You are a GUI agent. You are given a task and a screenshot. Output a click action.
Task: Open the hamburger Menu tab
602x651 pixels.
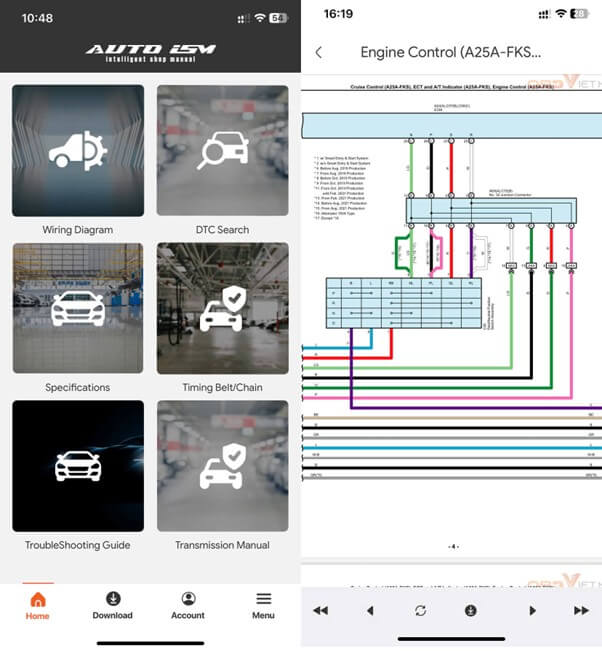tap(263, 605)
